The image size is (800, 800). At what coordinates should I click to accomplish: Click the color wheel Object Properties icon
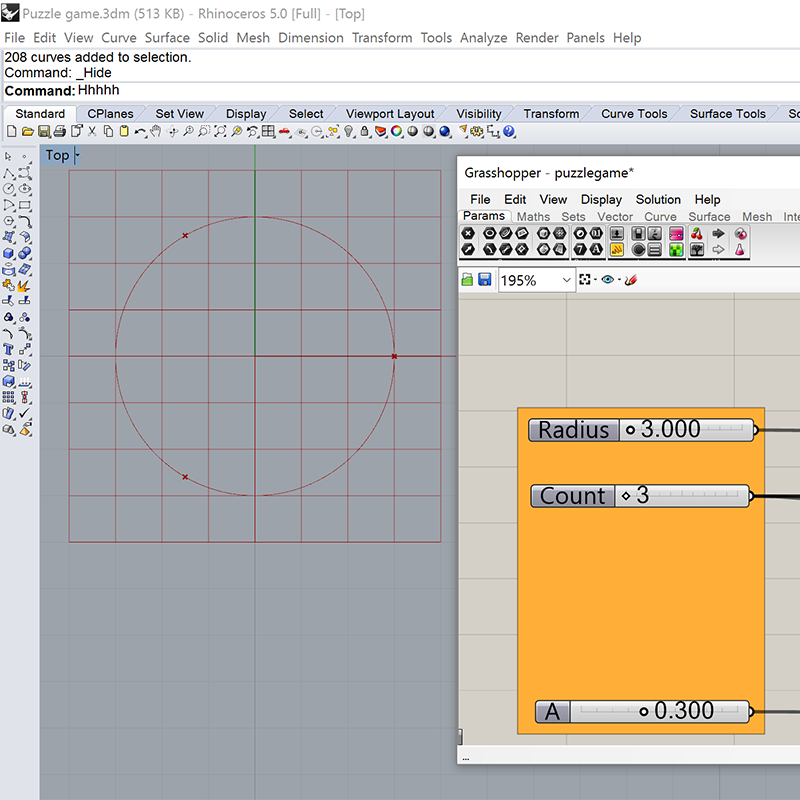[396, 132]
